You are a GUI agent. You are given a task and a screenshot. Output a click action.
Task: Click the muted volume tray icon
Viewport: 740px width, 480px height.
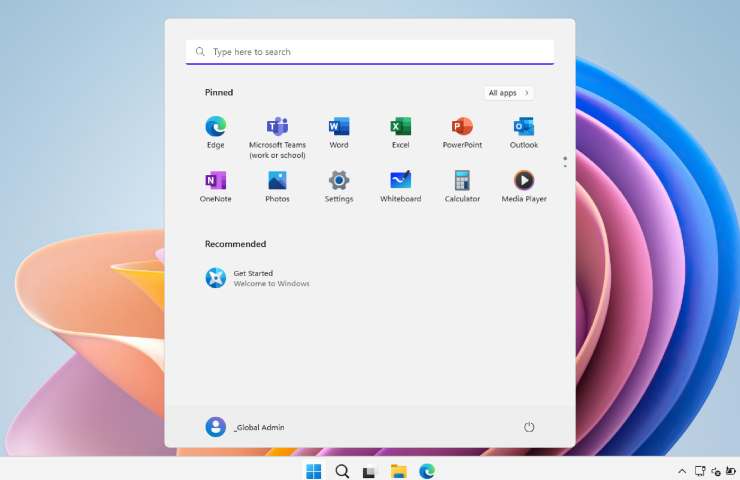pos(716,471)
